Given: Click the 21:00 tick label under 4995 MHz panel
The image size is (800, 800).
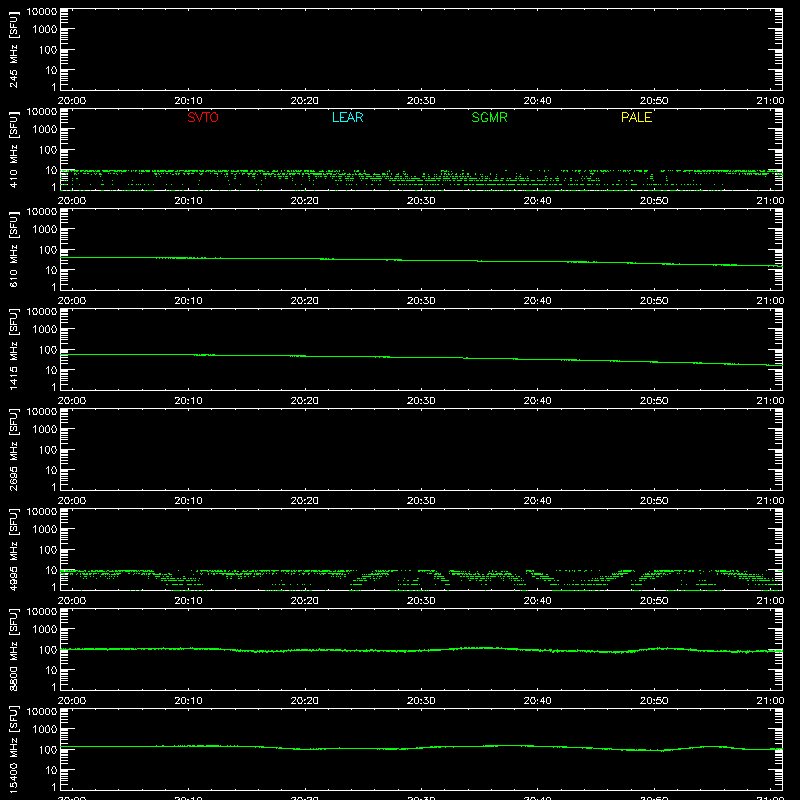Looking at the screenshot, I should pyautogui.click(x=770, y=601).
